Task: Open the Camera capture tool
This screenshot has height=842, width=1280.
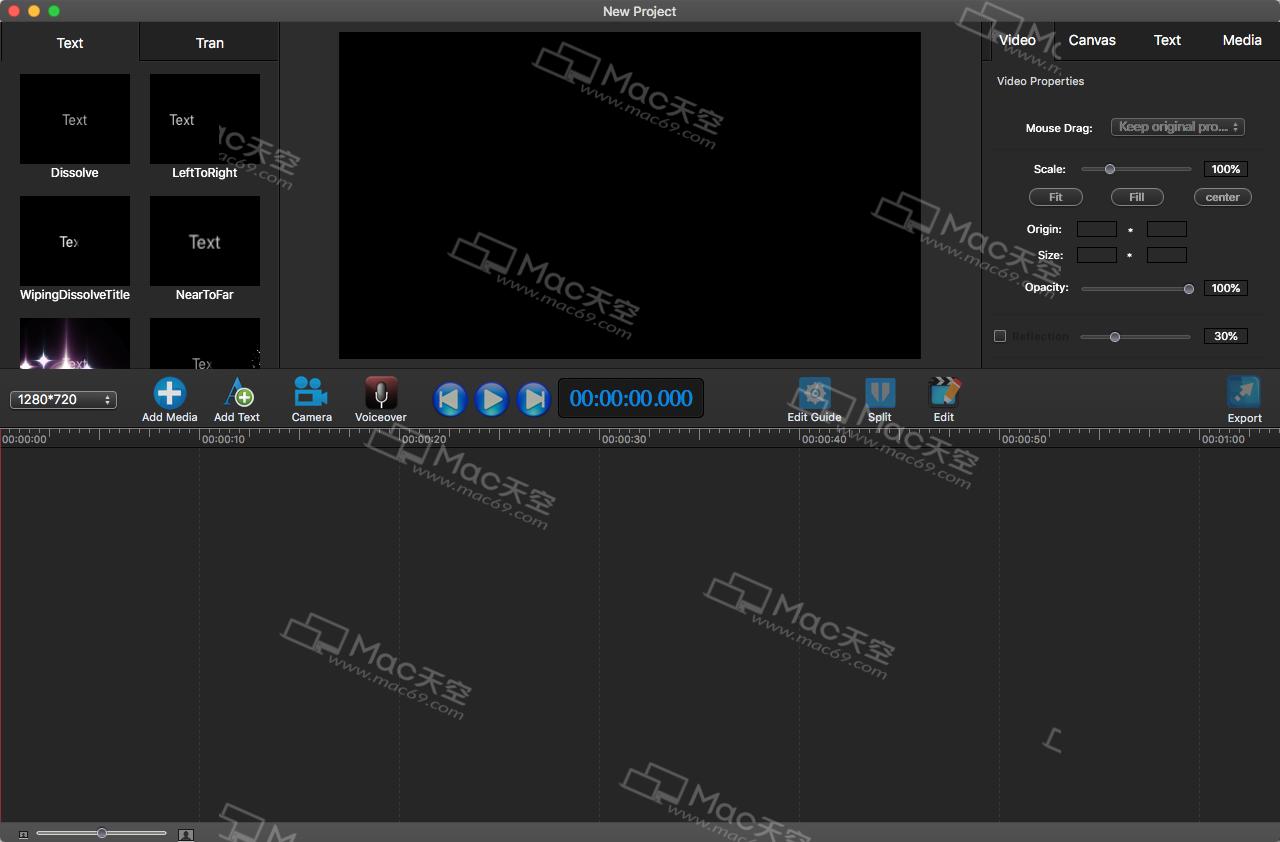Action: [x=310, y=392]
